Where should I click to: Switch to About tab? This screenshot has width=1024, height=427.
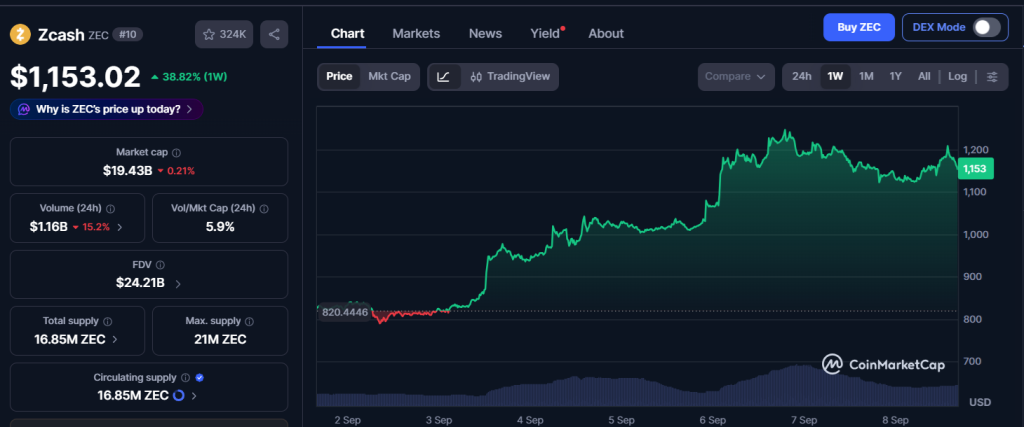point(605,33)
